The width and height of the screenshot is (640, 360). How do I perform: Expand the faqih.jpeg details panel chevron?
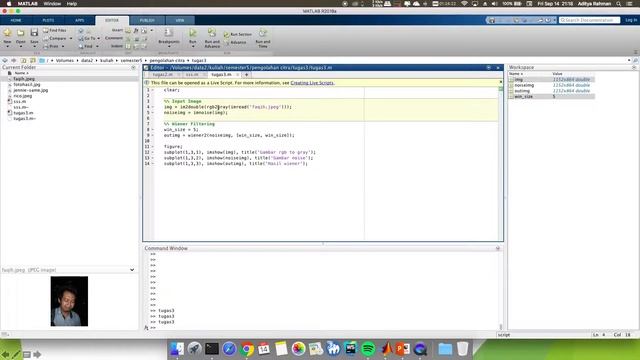tap(132, 270)
